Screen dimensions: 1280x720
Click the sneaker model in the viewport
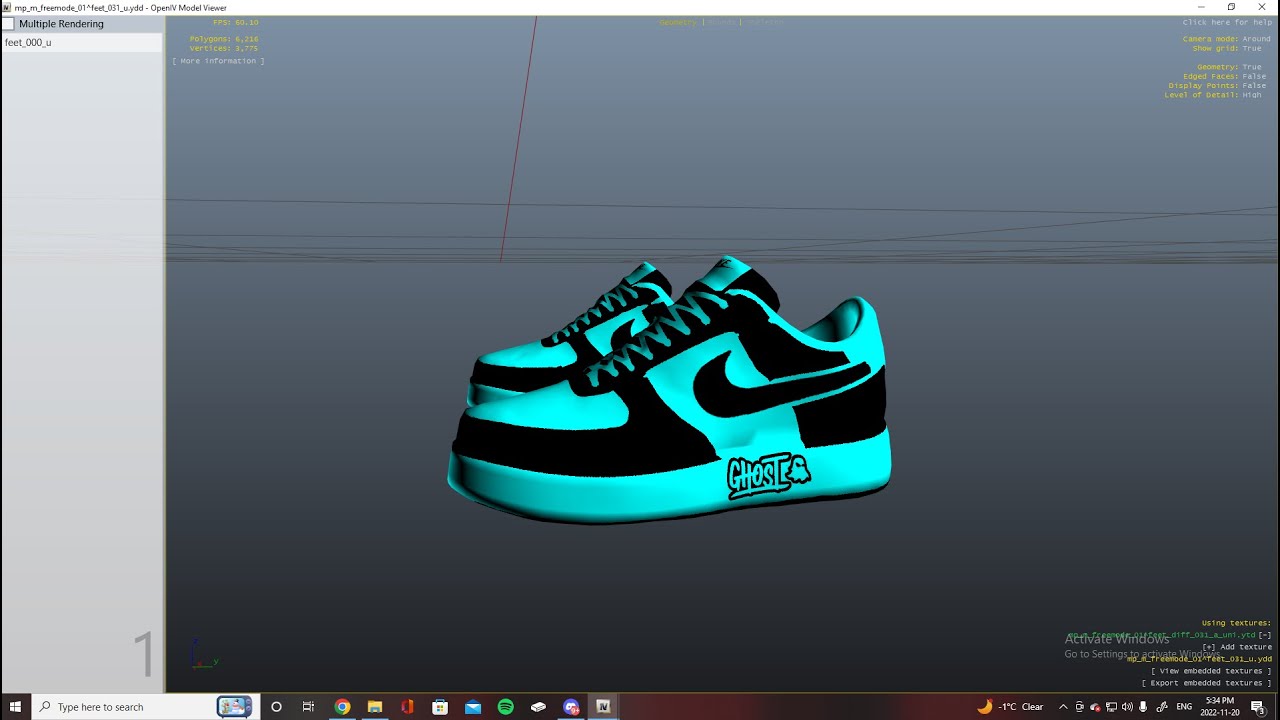(668, 392)
